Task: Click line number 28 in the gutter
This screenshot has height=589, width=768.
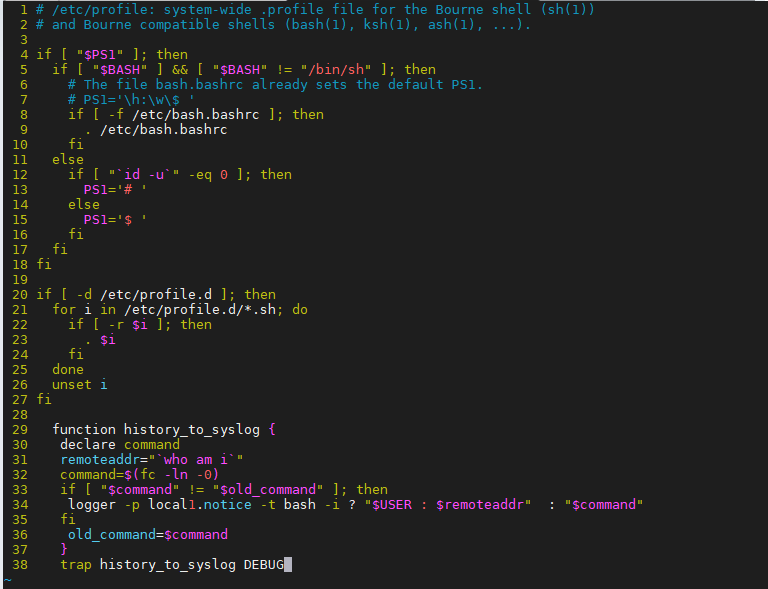Action: [x=20, y=415]
